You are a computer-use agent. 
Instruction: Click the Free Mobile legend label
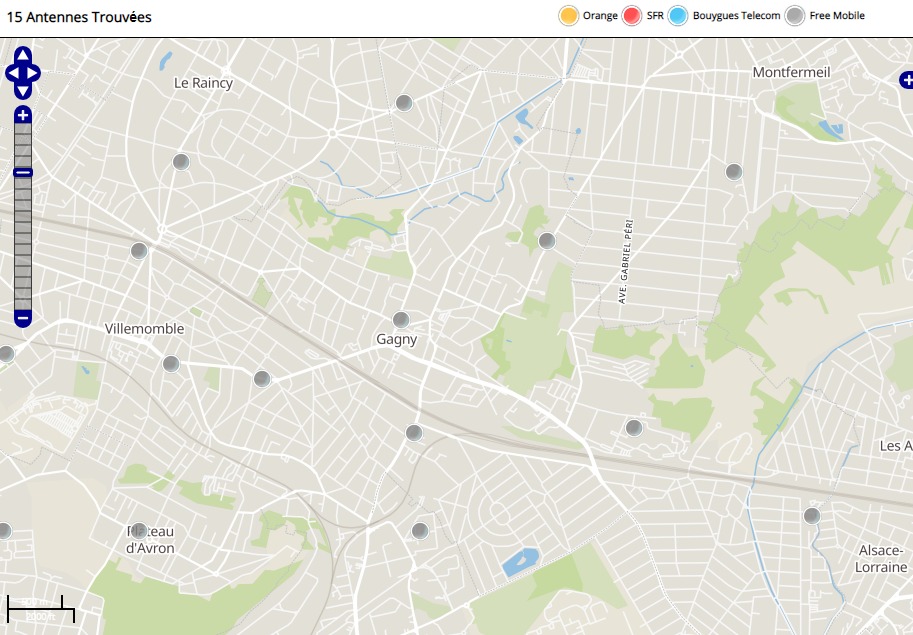coord(837,16)
